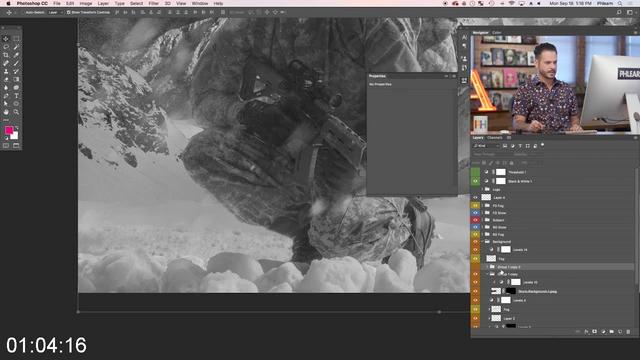Open the File menu

click(x=57, y=3)
